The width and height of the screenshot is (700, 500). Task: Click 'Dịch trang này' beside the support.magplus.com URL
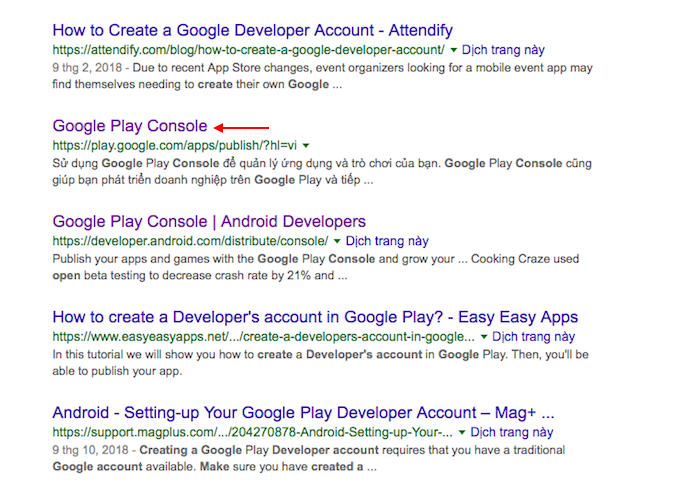click(512, 432)
